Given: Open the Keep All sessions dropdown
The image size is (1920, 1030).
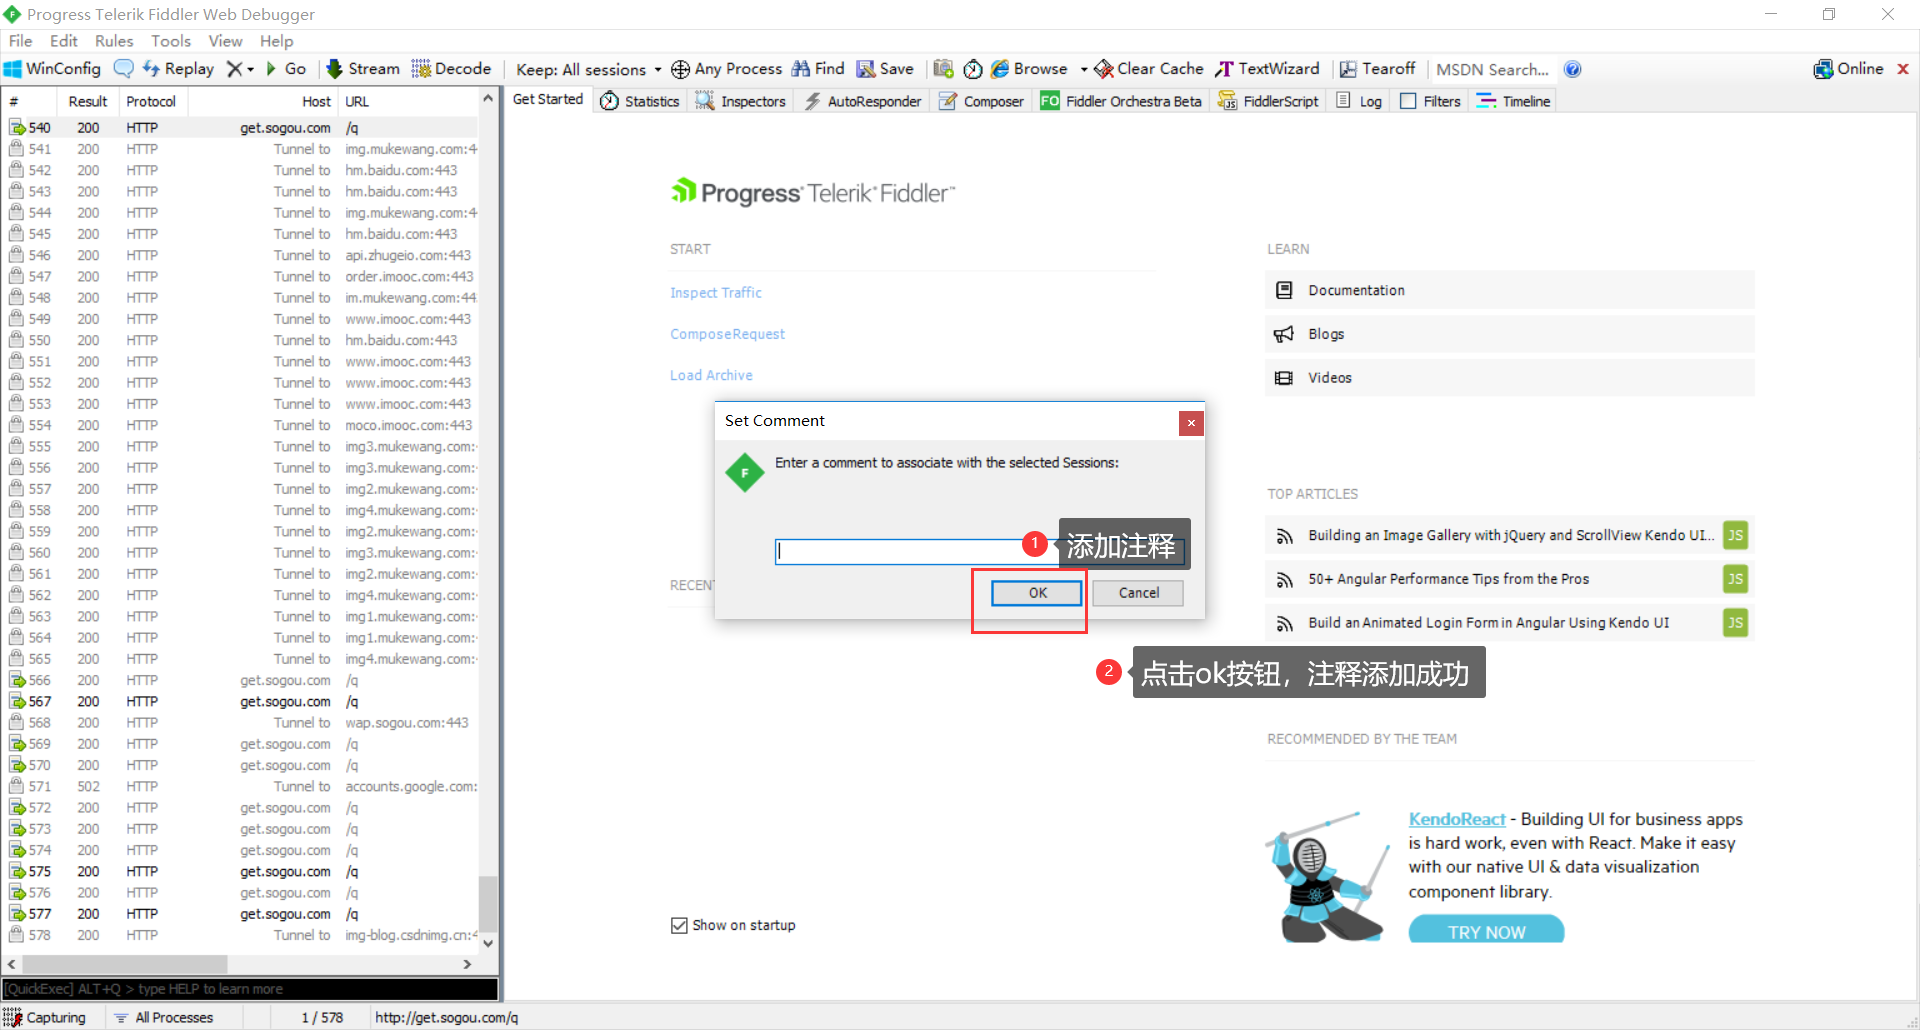Looking at the screenshot, I should (588, 69).
